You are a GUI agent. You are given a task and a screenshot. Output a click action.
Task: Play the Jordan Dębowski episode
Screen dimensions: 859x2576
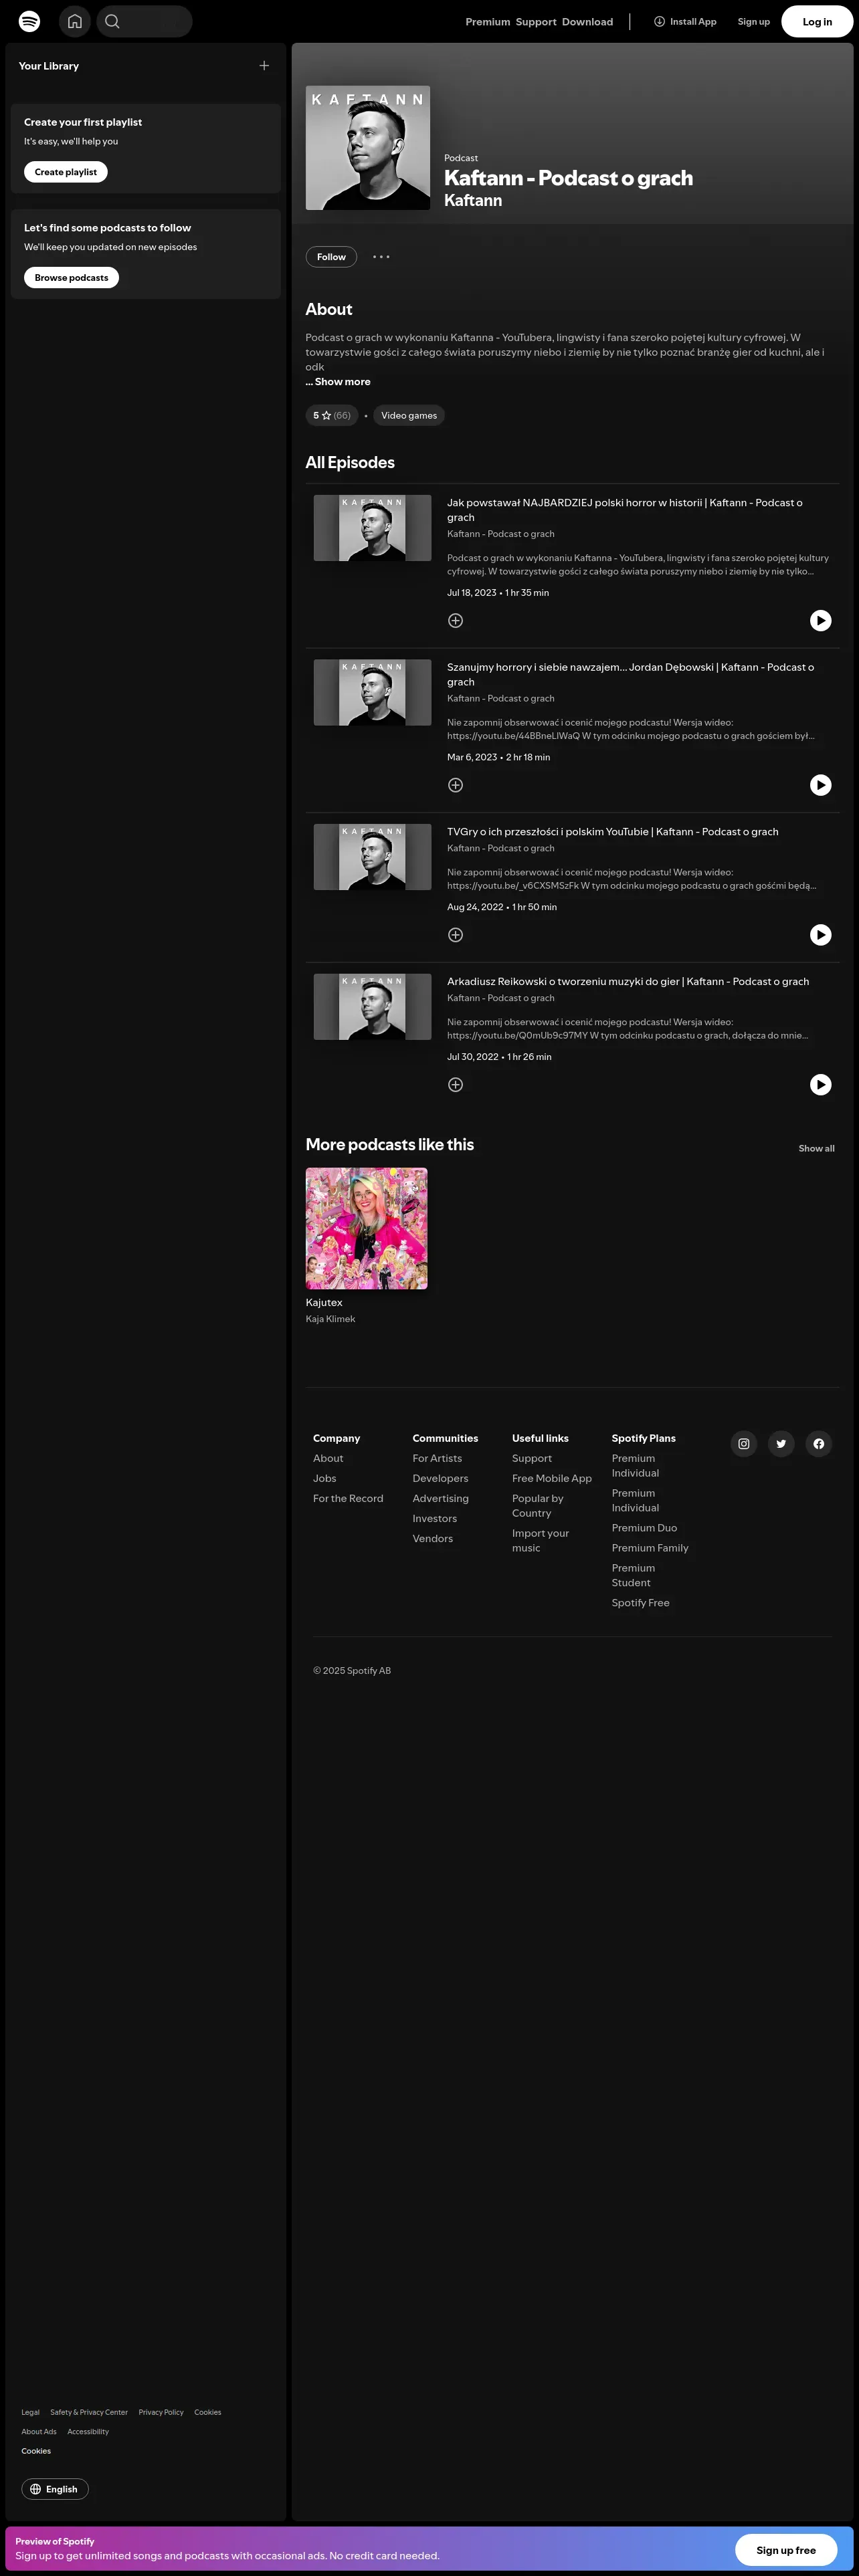[820, 785]
